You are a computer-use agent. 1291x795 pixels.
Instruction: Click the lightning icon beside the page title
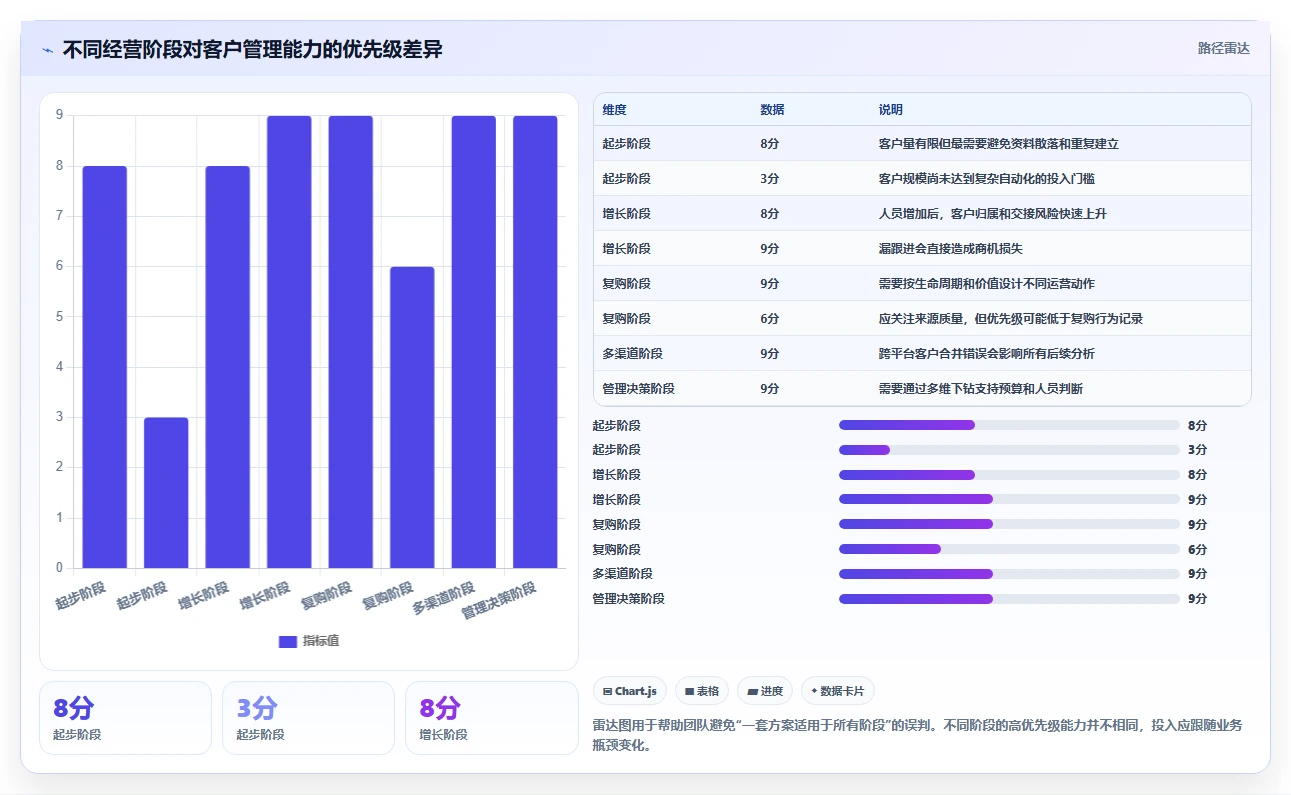[48, 50]
